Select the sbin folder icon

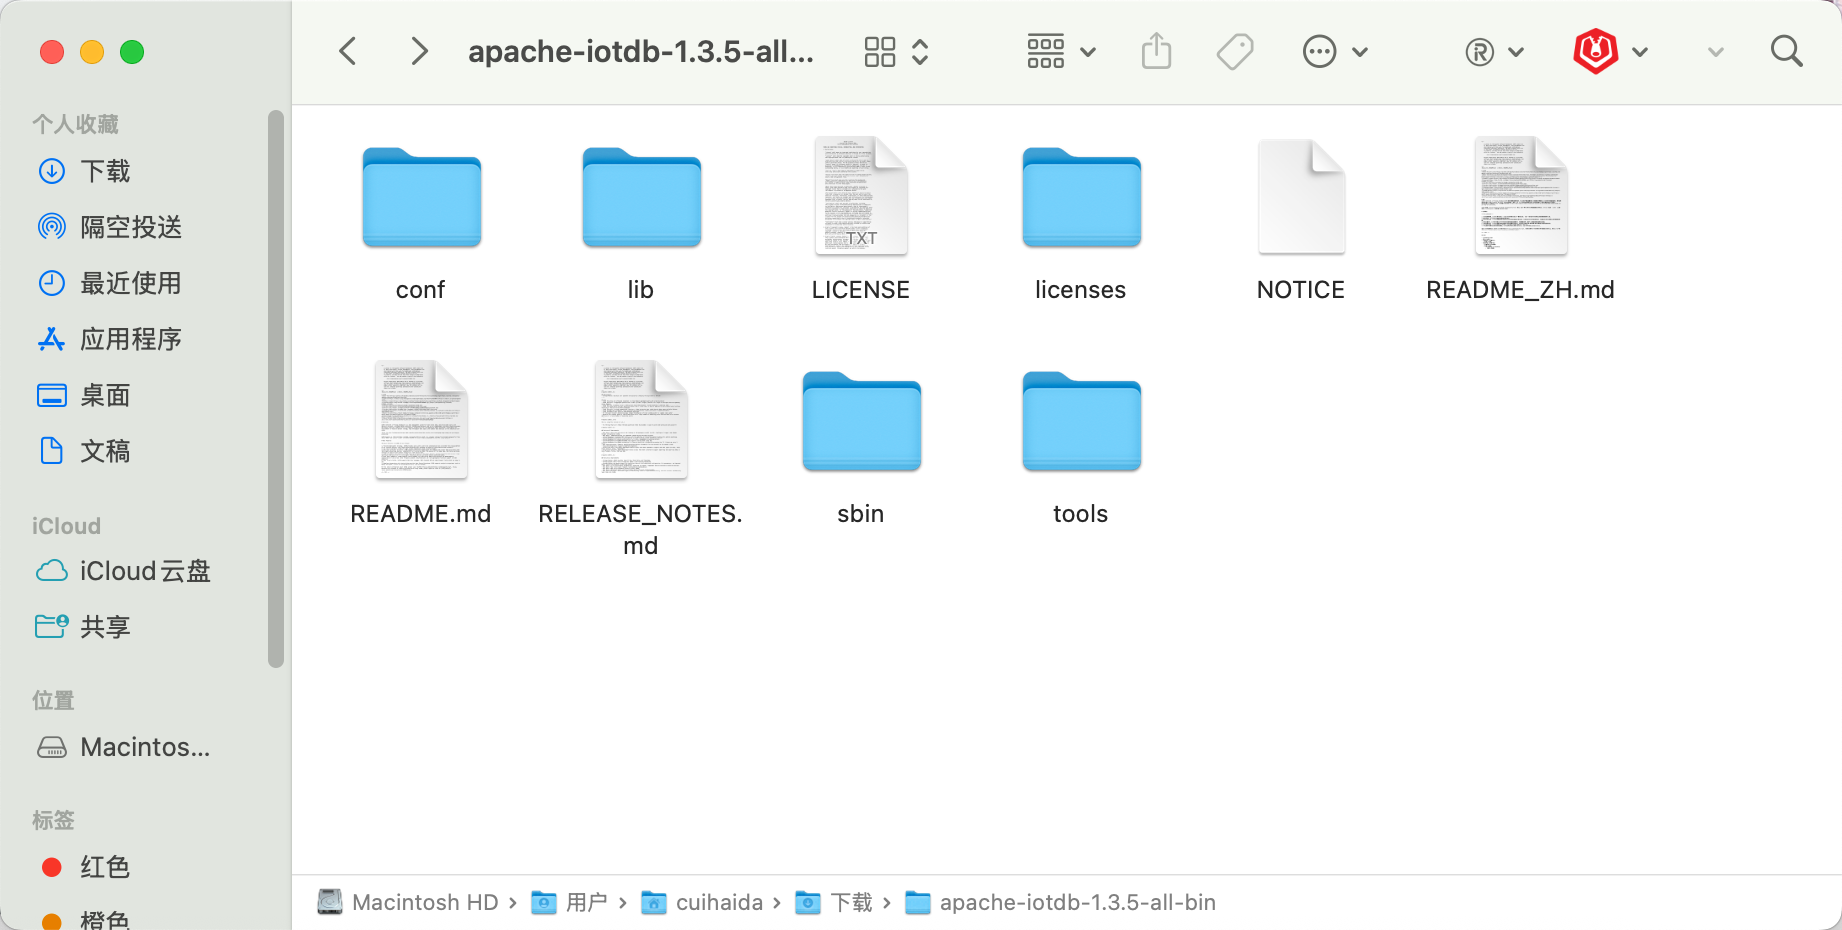[x=861, y=421]
